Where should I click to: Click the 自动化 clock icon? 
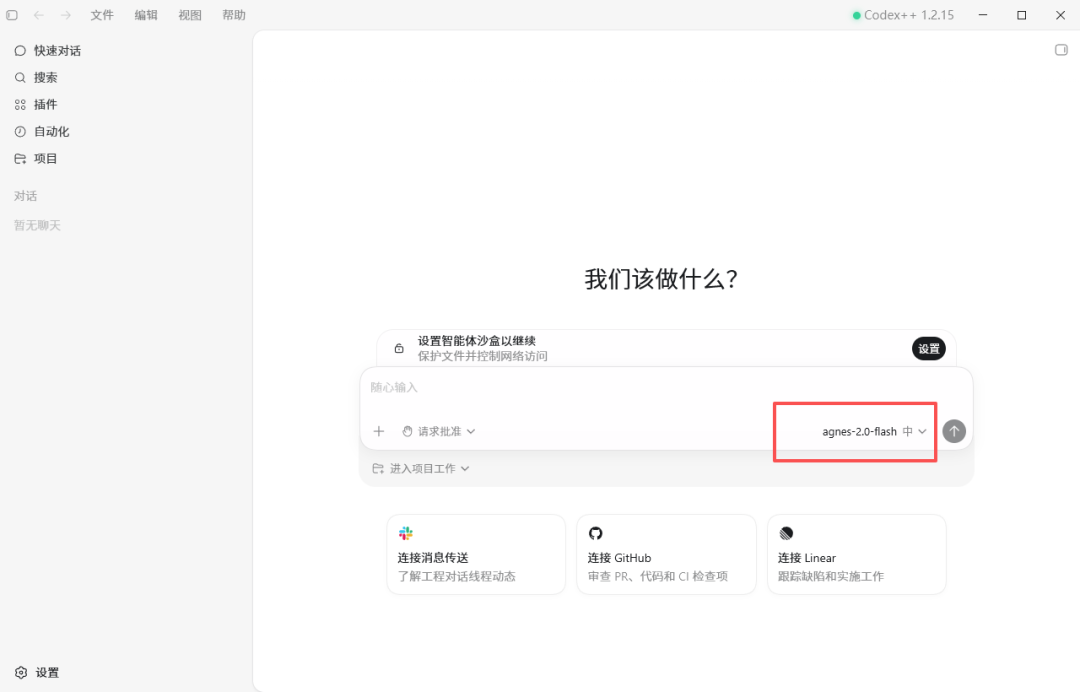click(x=20, y=131)
